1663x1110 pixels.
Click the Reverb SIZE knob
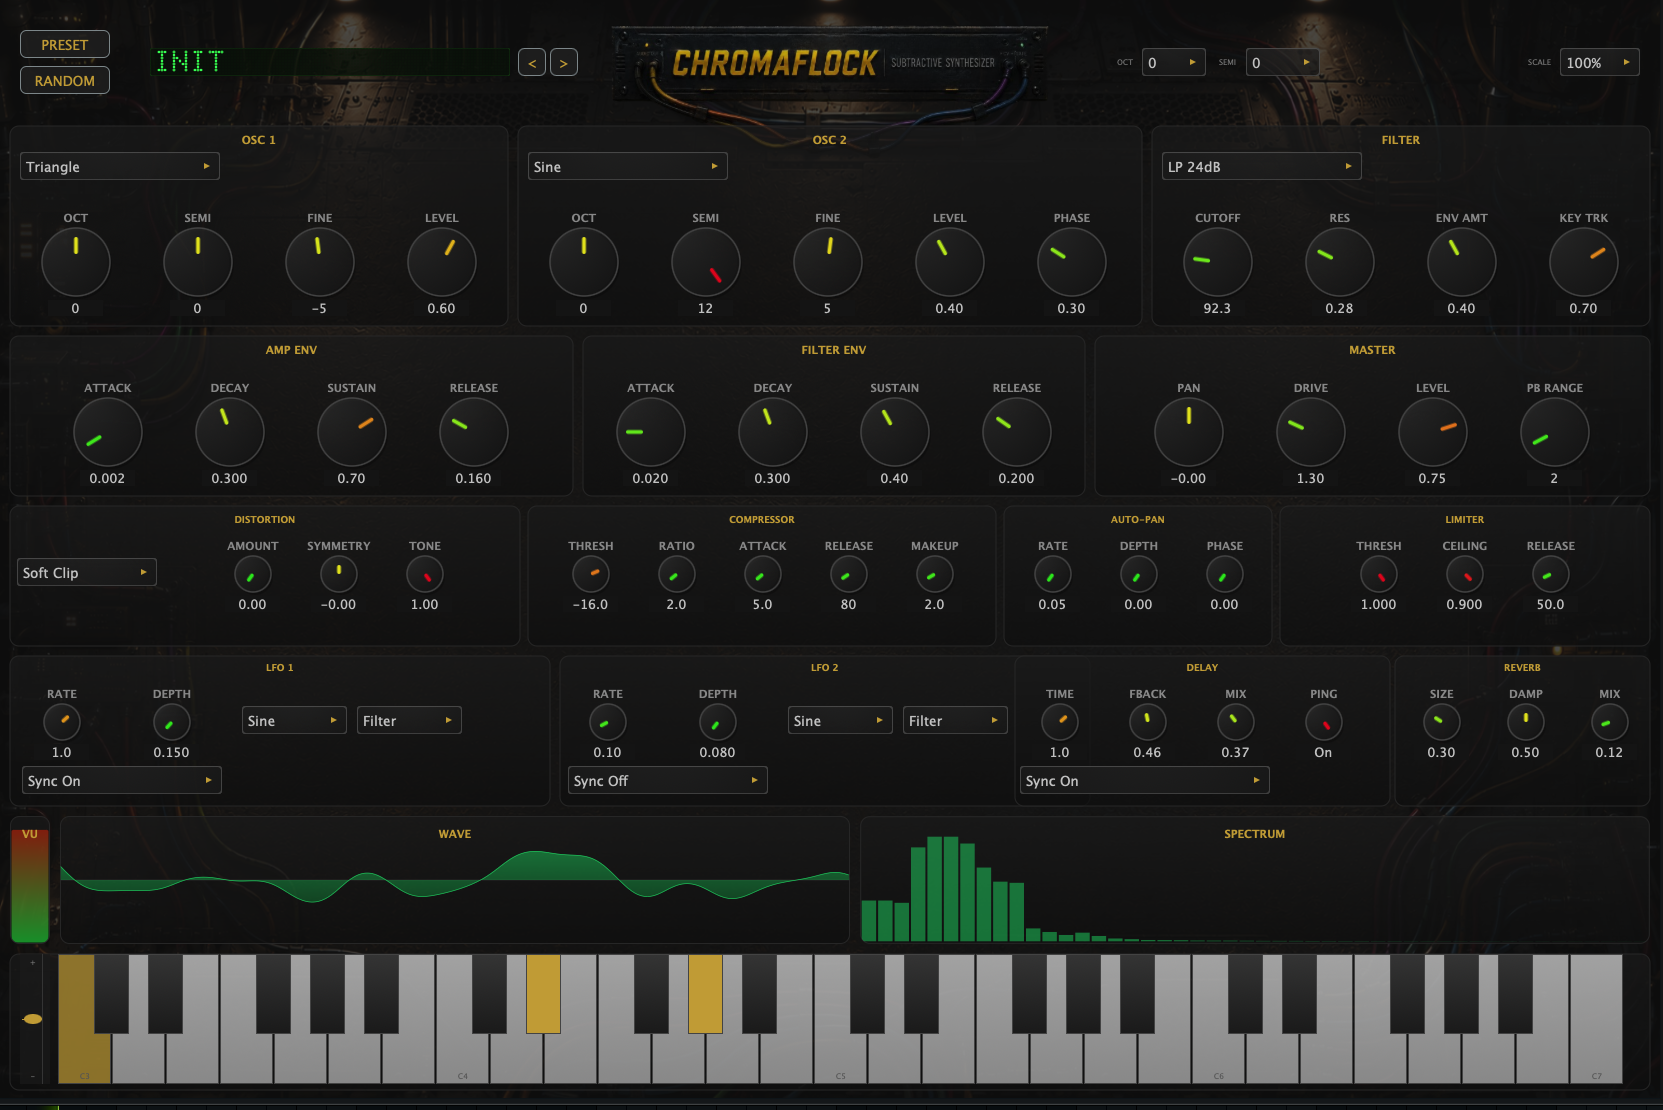[x=1442, y=722]
